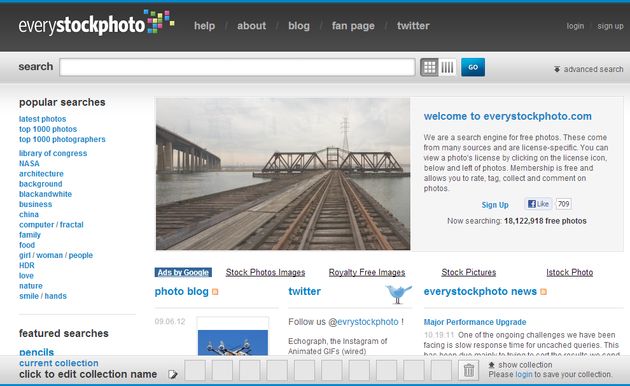The height and width of the screenshot is (386, 630).
Task: Open the about page
Action: click(252, 26)
